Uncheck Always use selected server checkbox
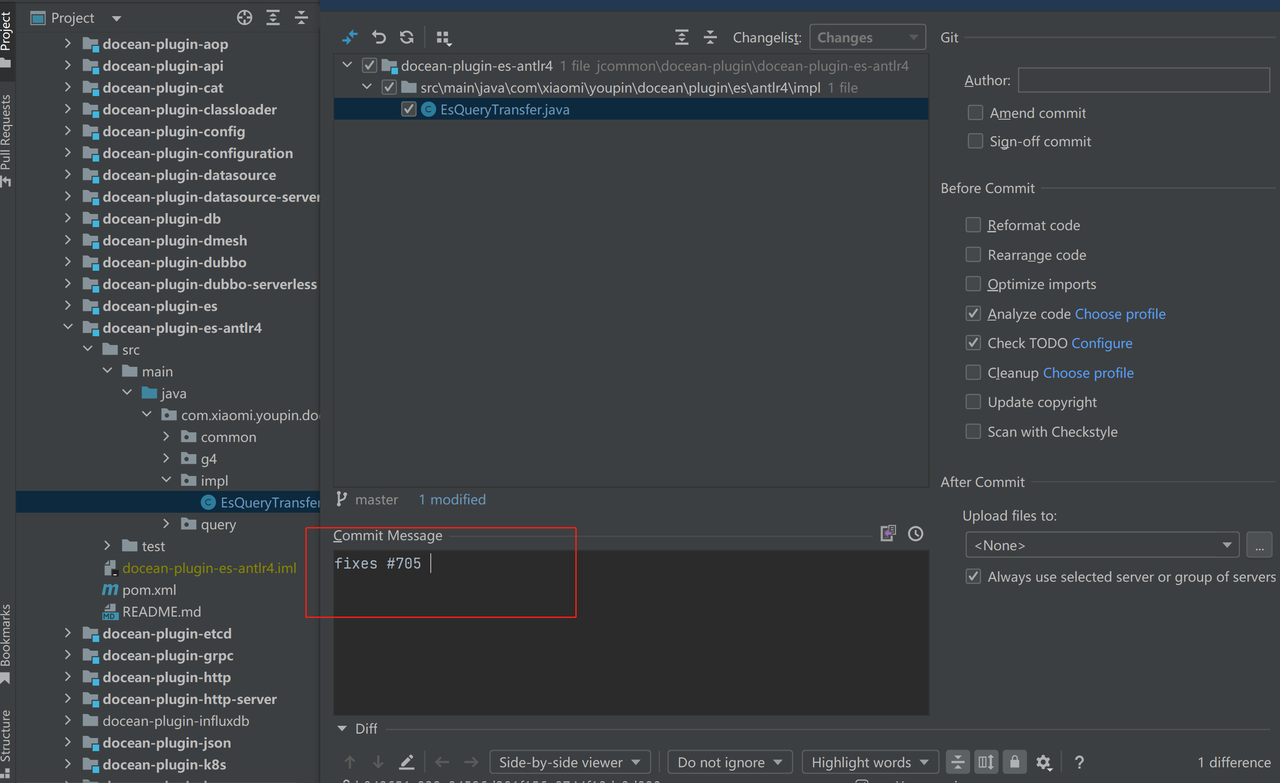The width and height of the screenshot is (1280, 783). [973, 577]
